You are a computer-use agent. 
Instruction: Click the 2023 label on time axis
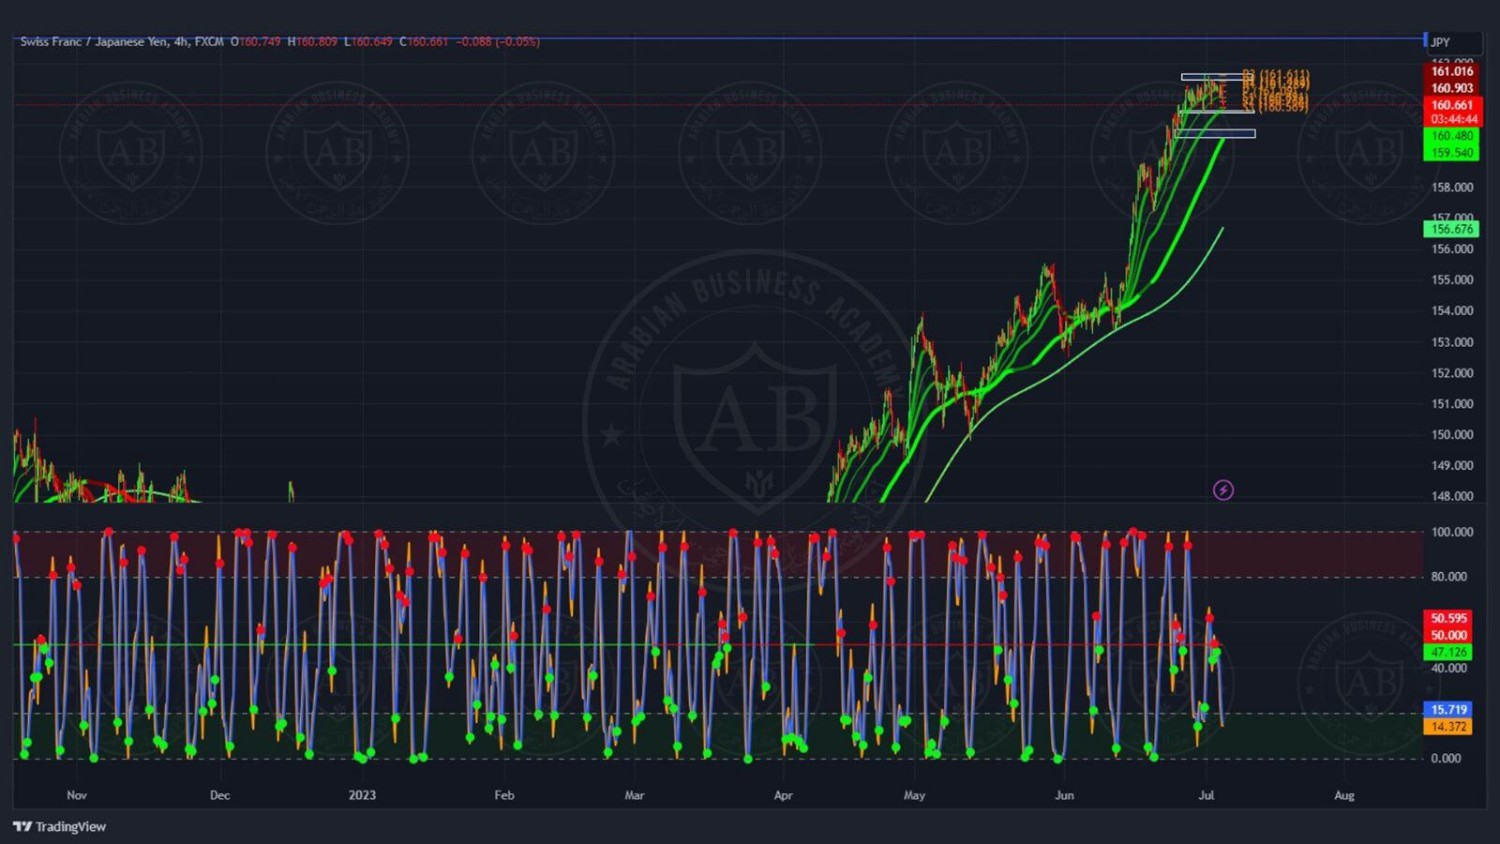362,795
